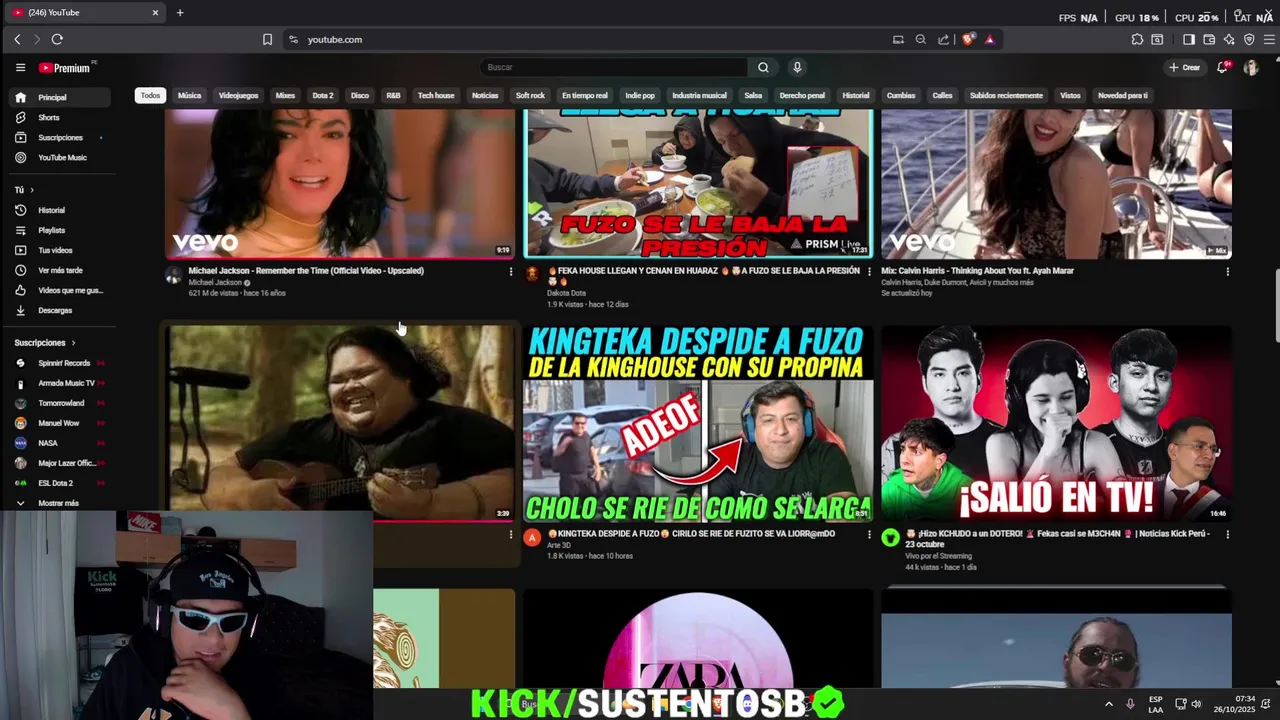
Task: Select the Tech house filter chip
Action: (436, 95)
